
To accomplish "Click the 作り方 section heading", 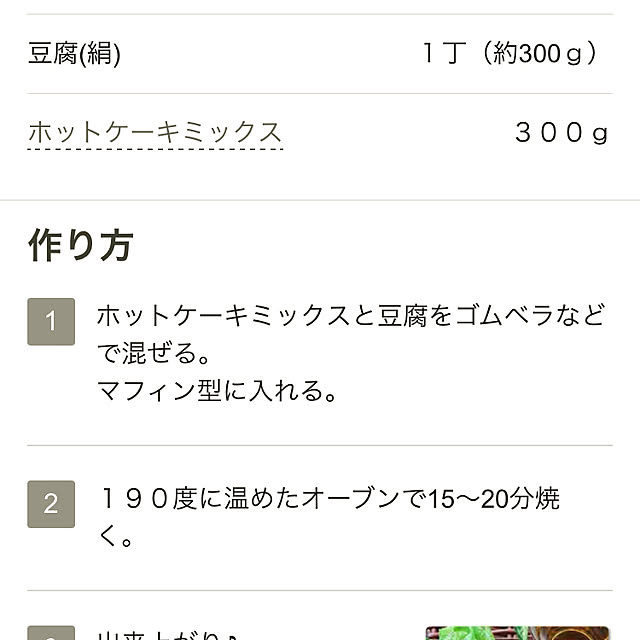I will [x=80, y=245].
